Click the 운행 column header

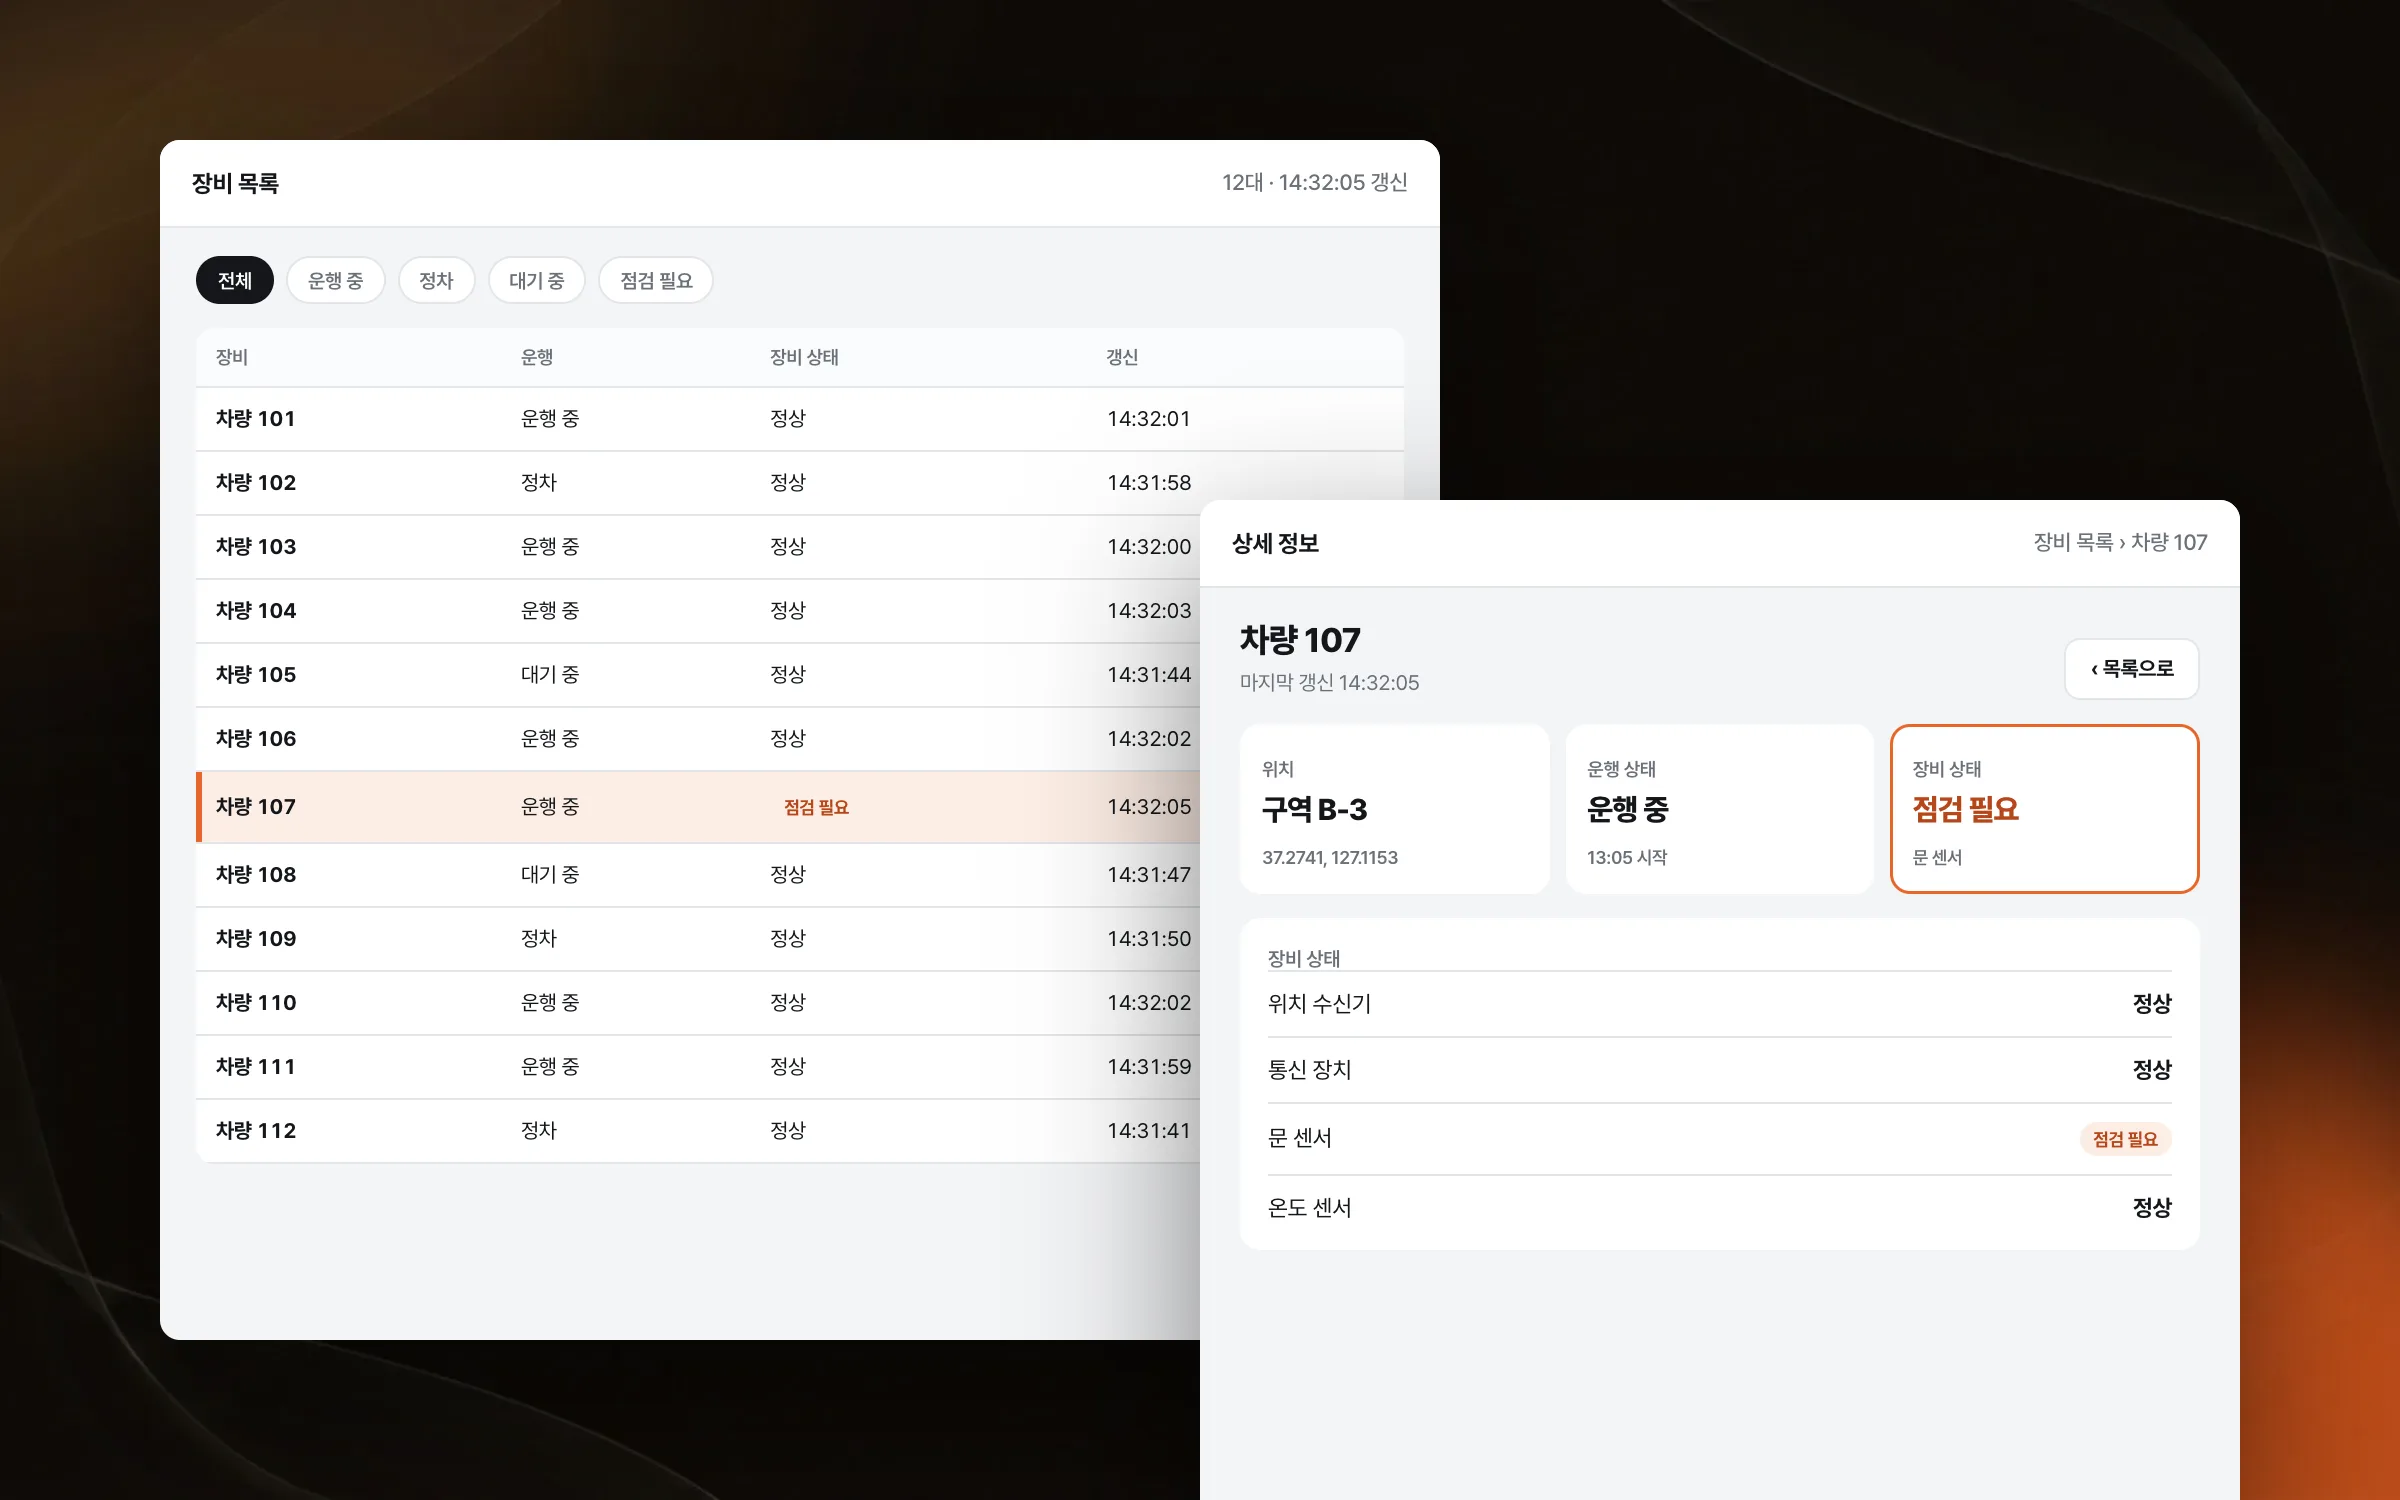[537, 357]
